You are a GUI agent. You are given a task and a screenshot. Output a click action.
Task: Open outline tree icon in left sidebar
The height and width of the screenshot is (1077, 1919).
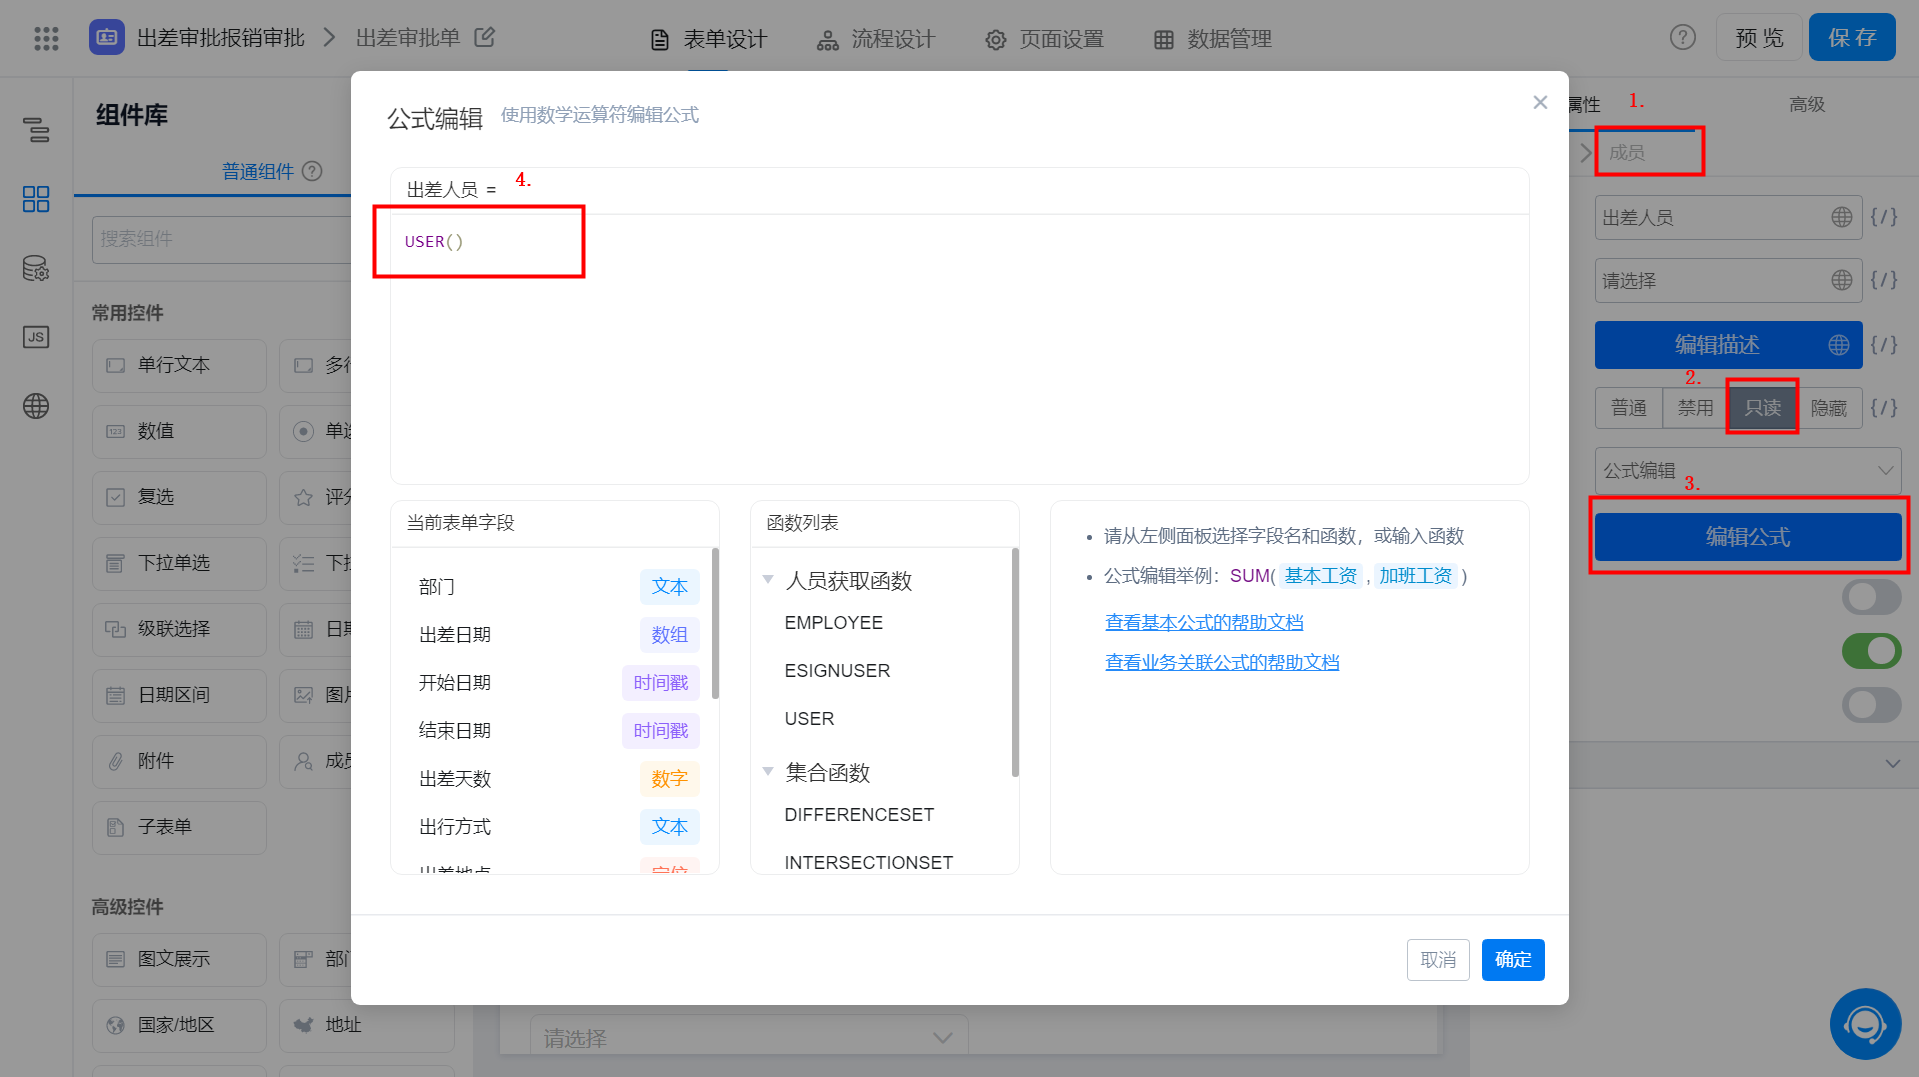[36, 129]
